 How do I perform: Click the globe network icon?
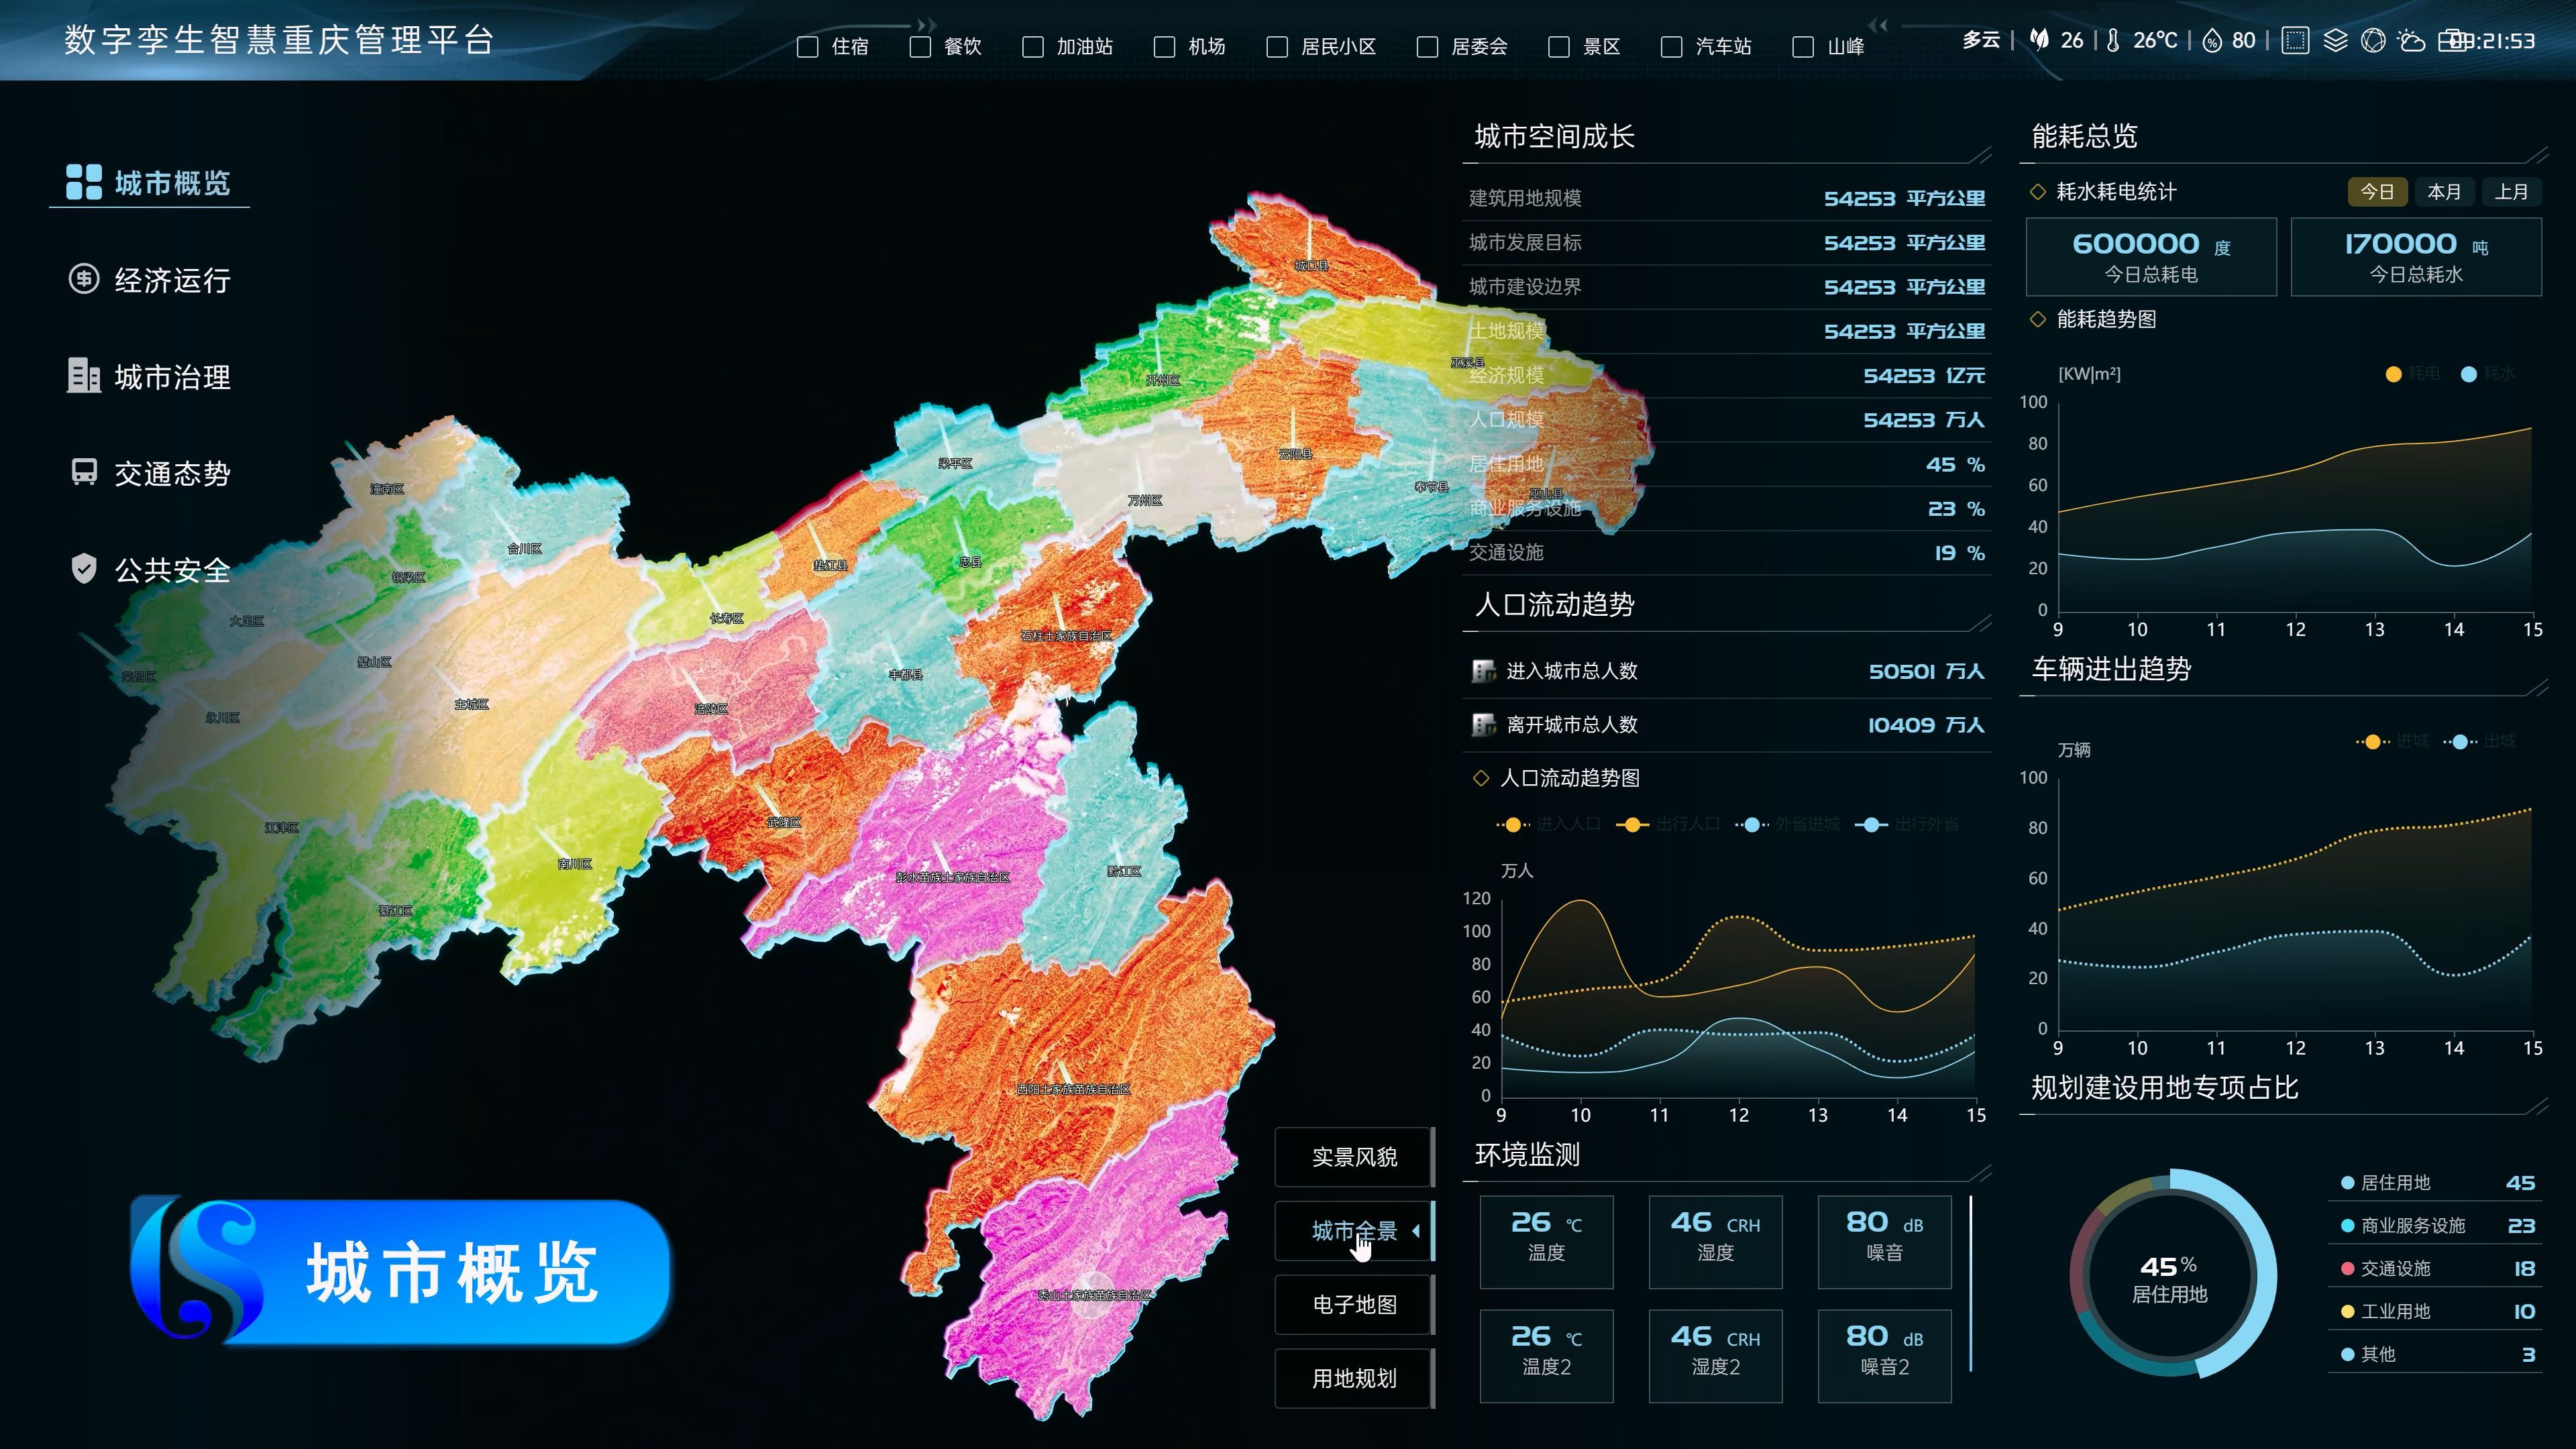click(2373, 40)
